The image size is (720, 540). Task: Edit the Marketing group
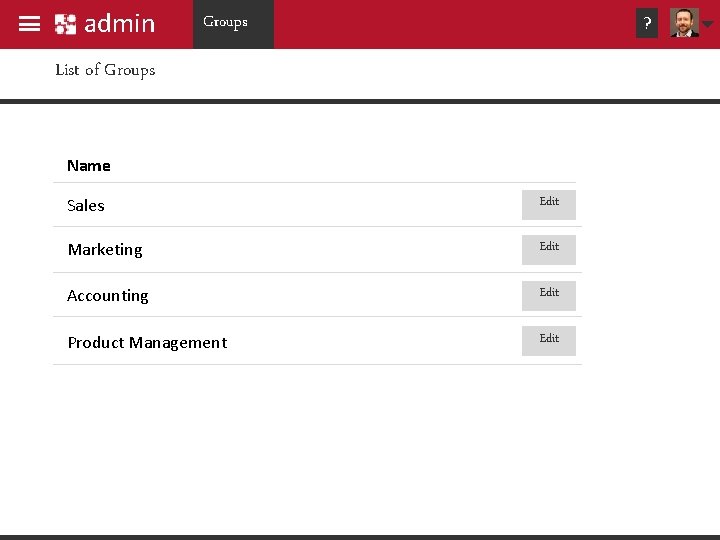549,250
